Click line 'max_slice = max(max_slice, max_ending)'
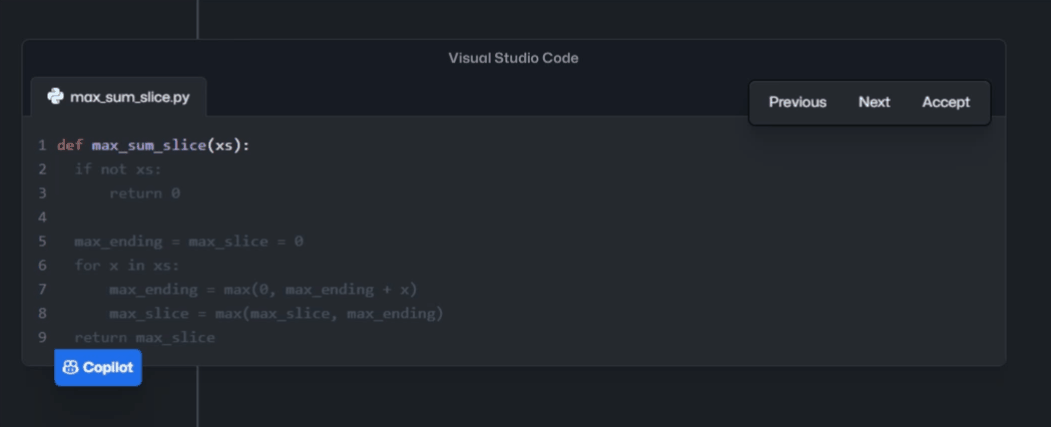 coord(276,314)
